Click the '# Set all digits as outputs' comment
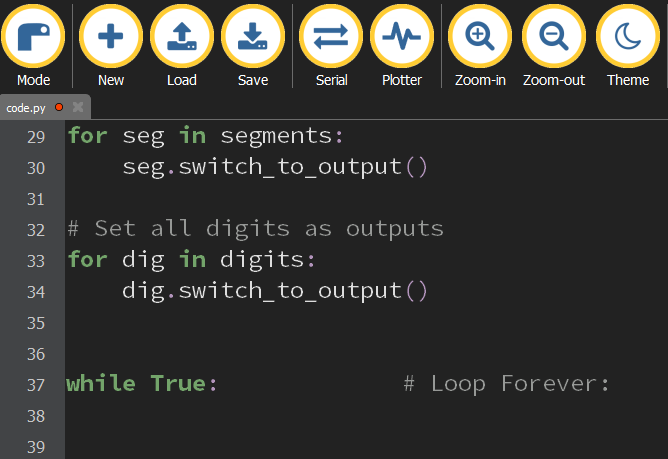The height and width of the screenshot is (459, 668). click(x=255, y=229)
